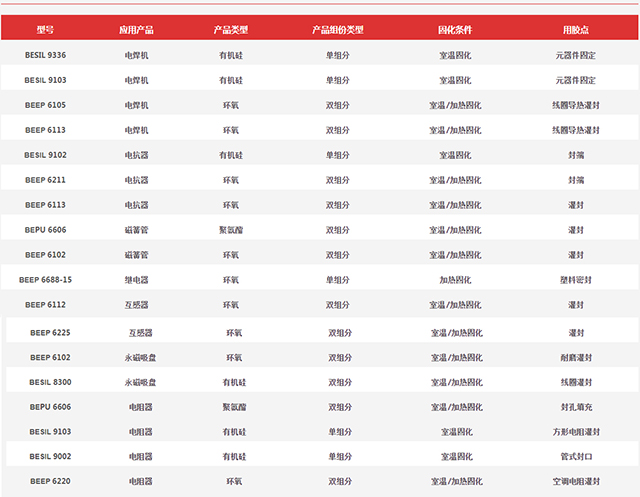Click the BEEP 6225 model cell
Viewport: 640px width, 497px height.
(49, 332)
